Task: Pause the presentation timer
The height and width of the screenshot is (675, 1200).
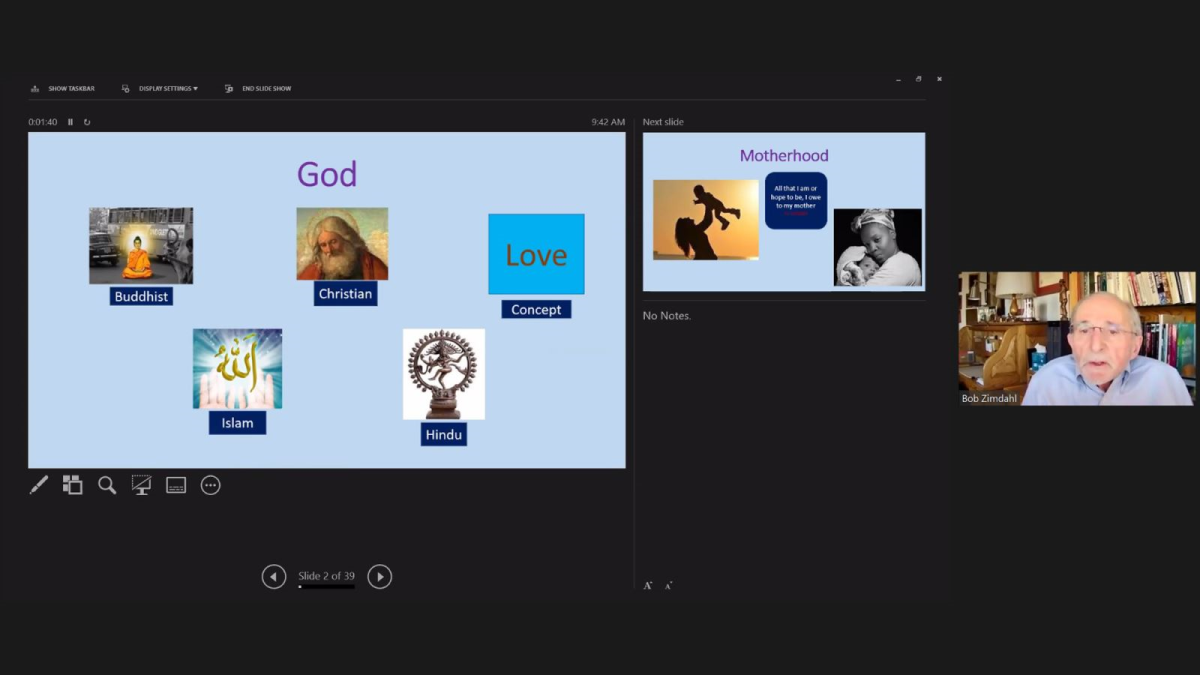Action: (x=70, y=122)
